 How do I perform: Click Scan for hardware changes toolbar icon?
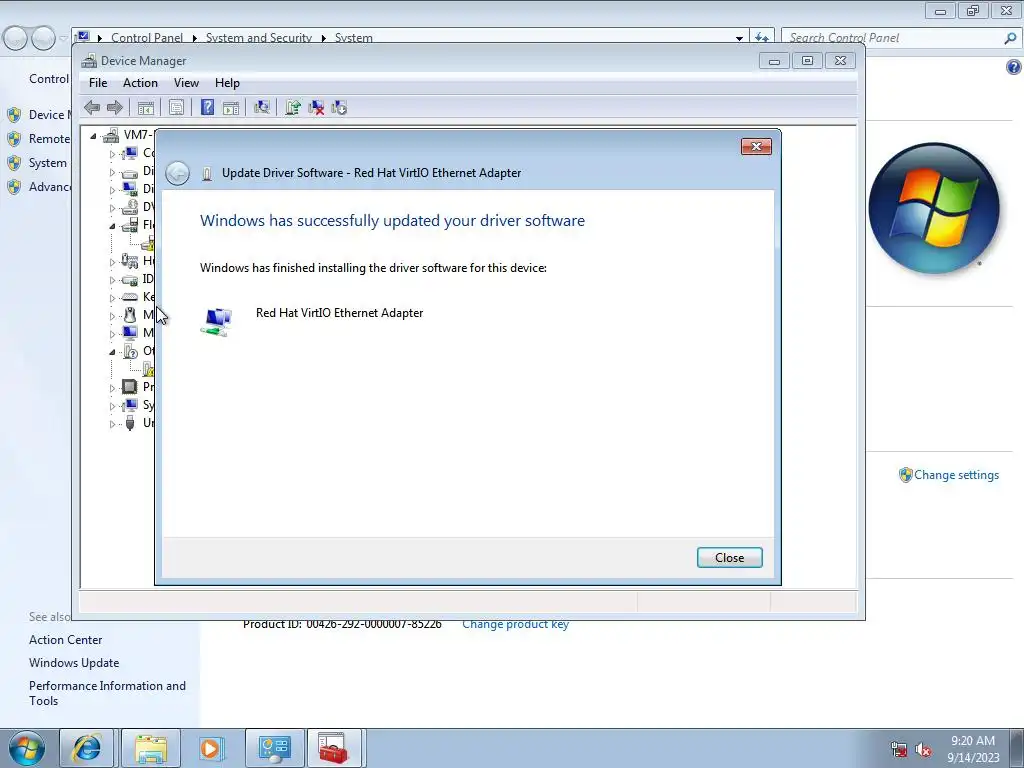(262, 108)
